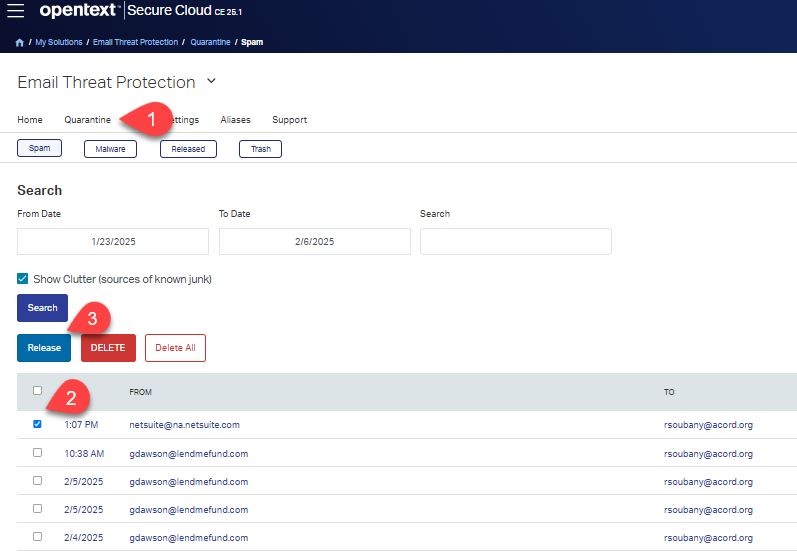This screenshot has height=551, width=797.
Task: View the Released messages folder
Action: [188, 149]
